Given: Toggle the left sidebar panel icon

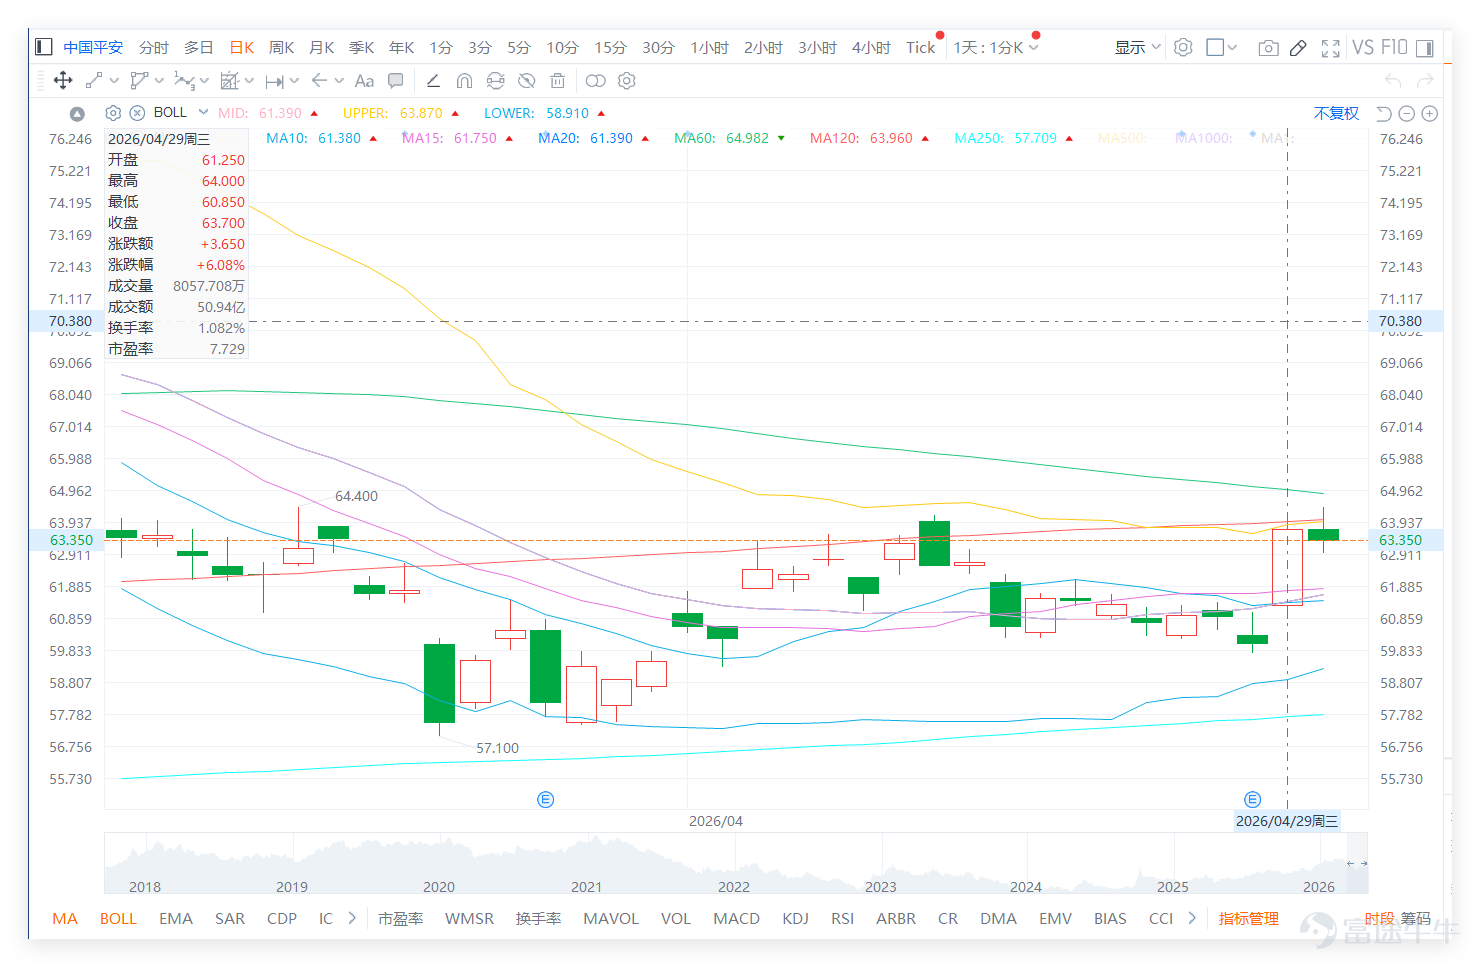Looking at the screenshot, I should 43,47.
